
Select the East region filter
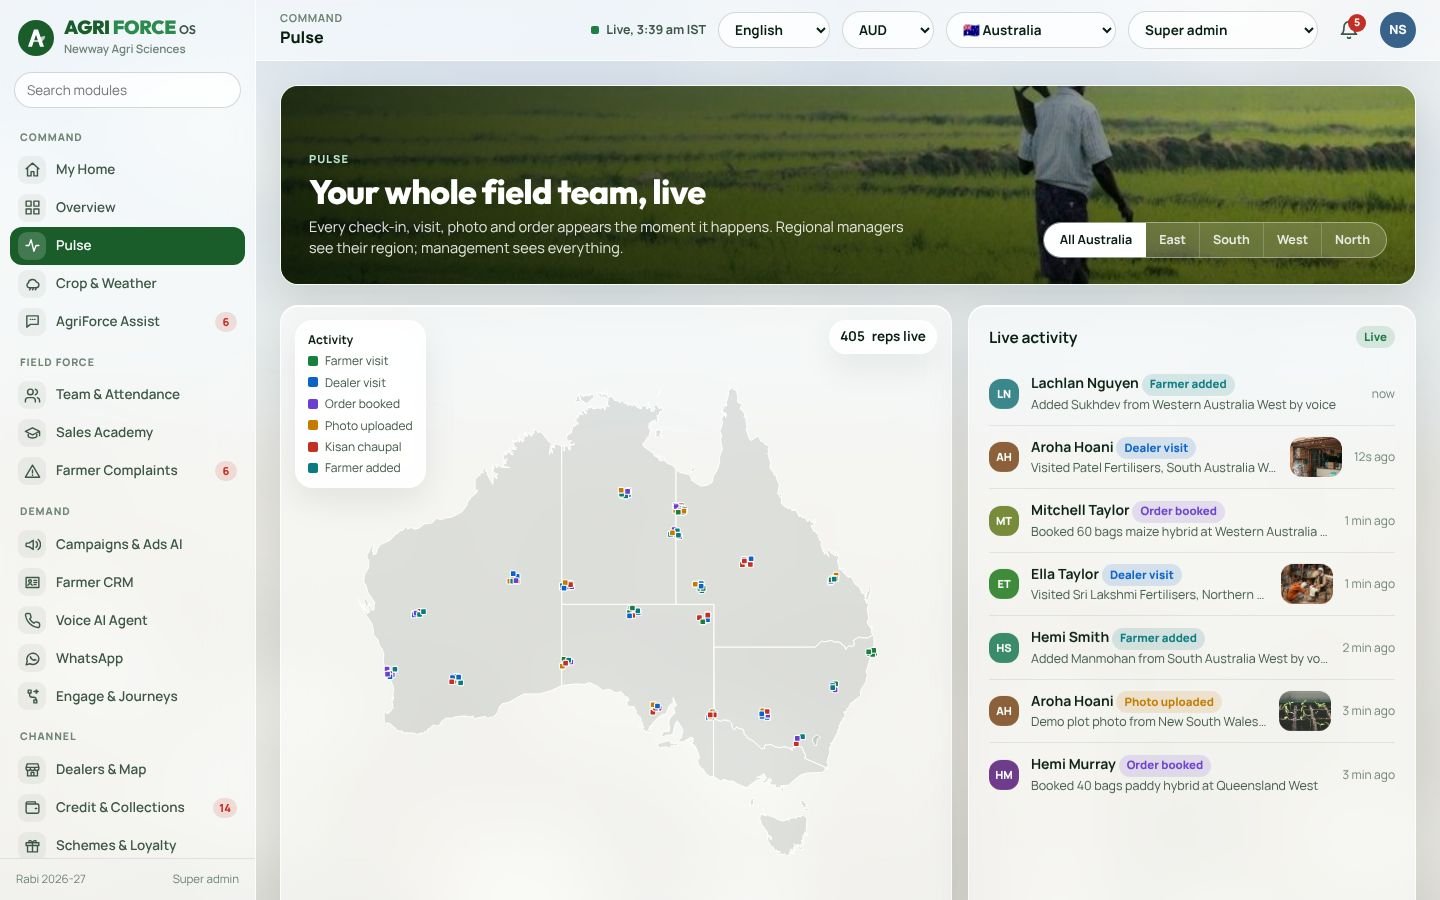coord(1172,240)
